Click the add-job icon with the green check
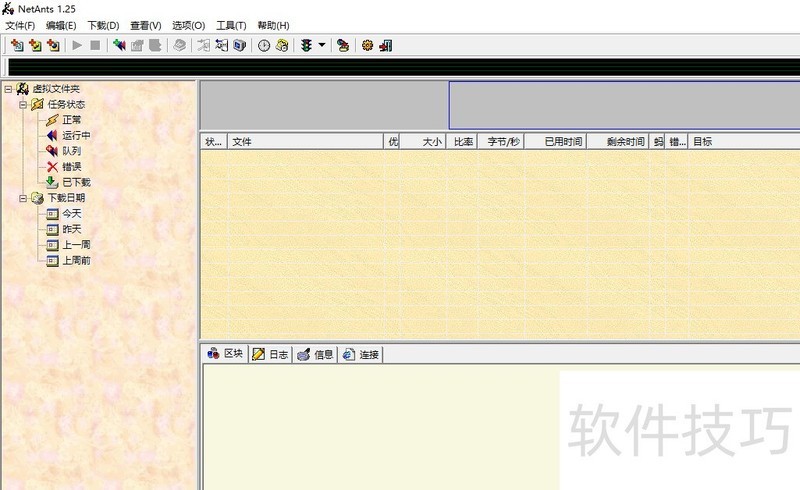The height and width of the screenshot is (490, 800). point(35,45)
